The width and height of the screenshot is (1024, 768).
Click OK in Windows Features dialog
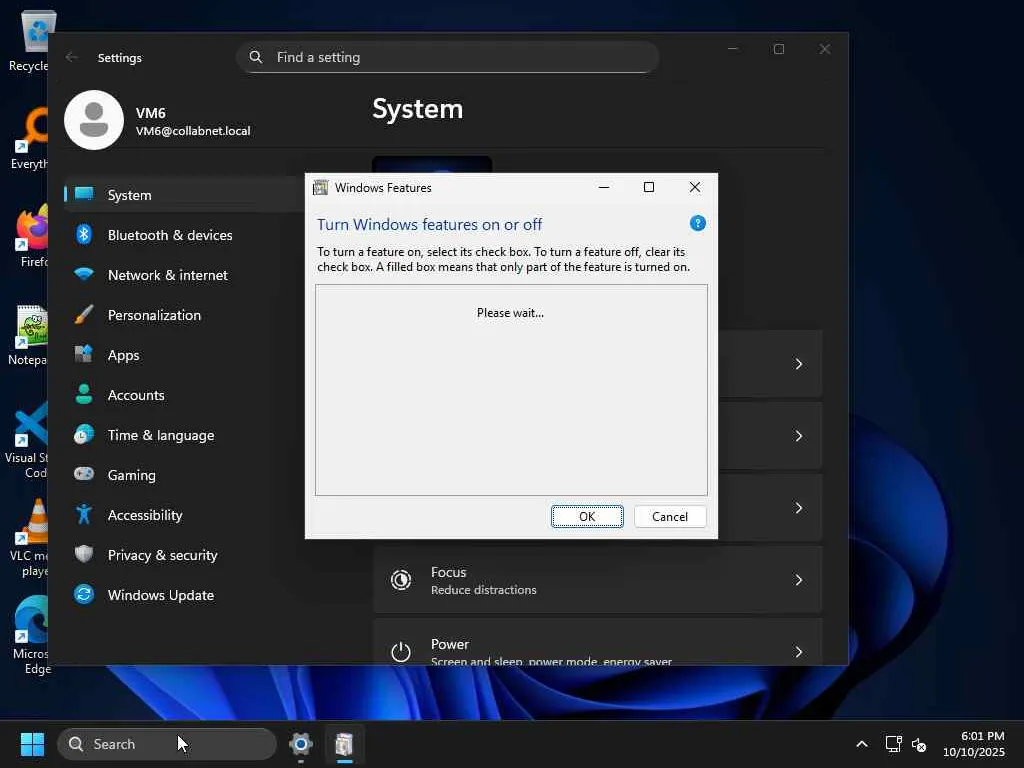[586, 517]
